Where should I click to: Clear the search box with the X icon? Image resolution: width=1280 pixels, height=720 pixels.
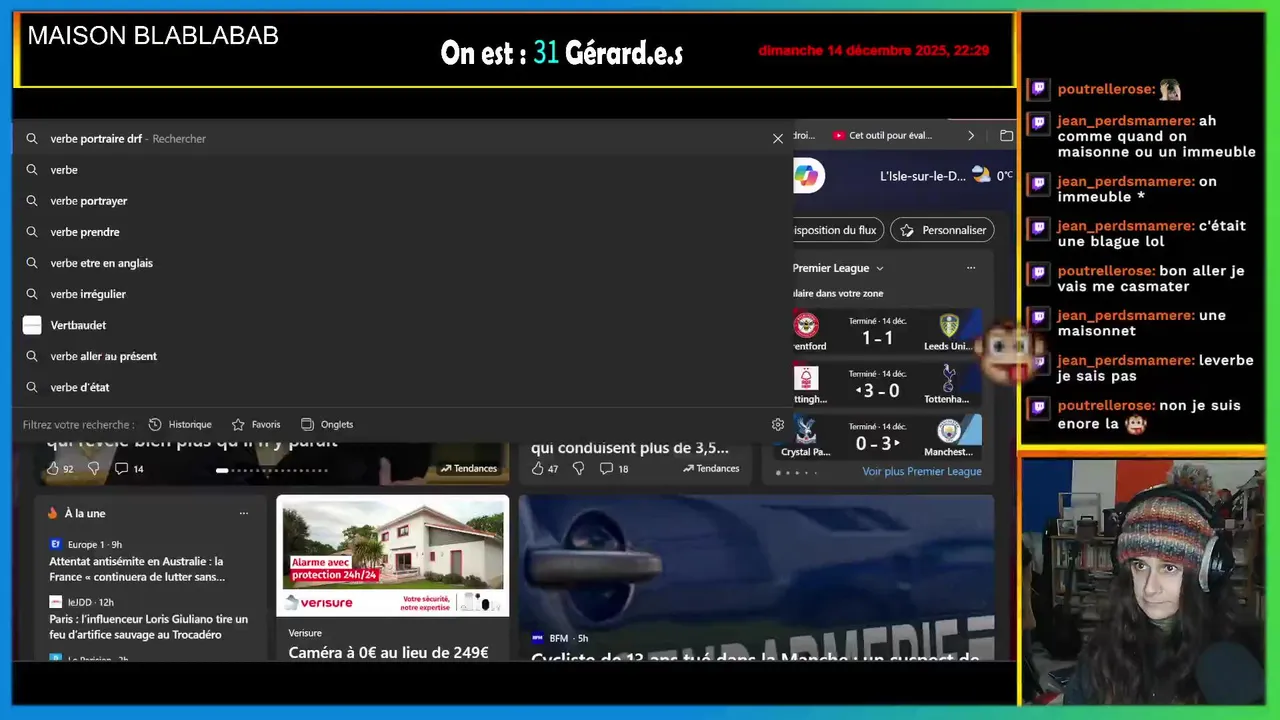778,139
